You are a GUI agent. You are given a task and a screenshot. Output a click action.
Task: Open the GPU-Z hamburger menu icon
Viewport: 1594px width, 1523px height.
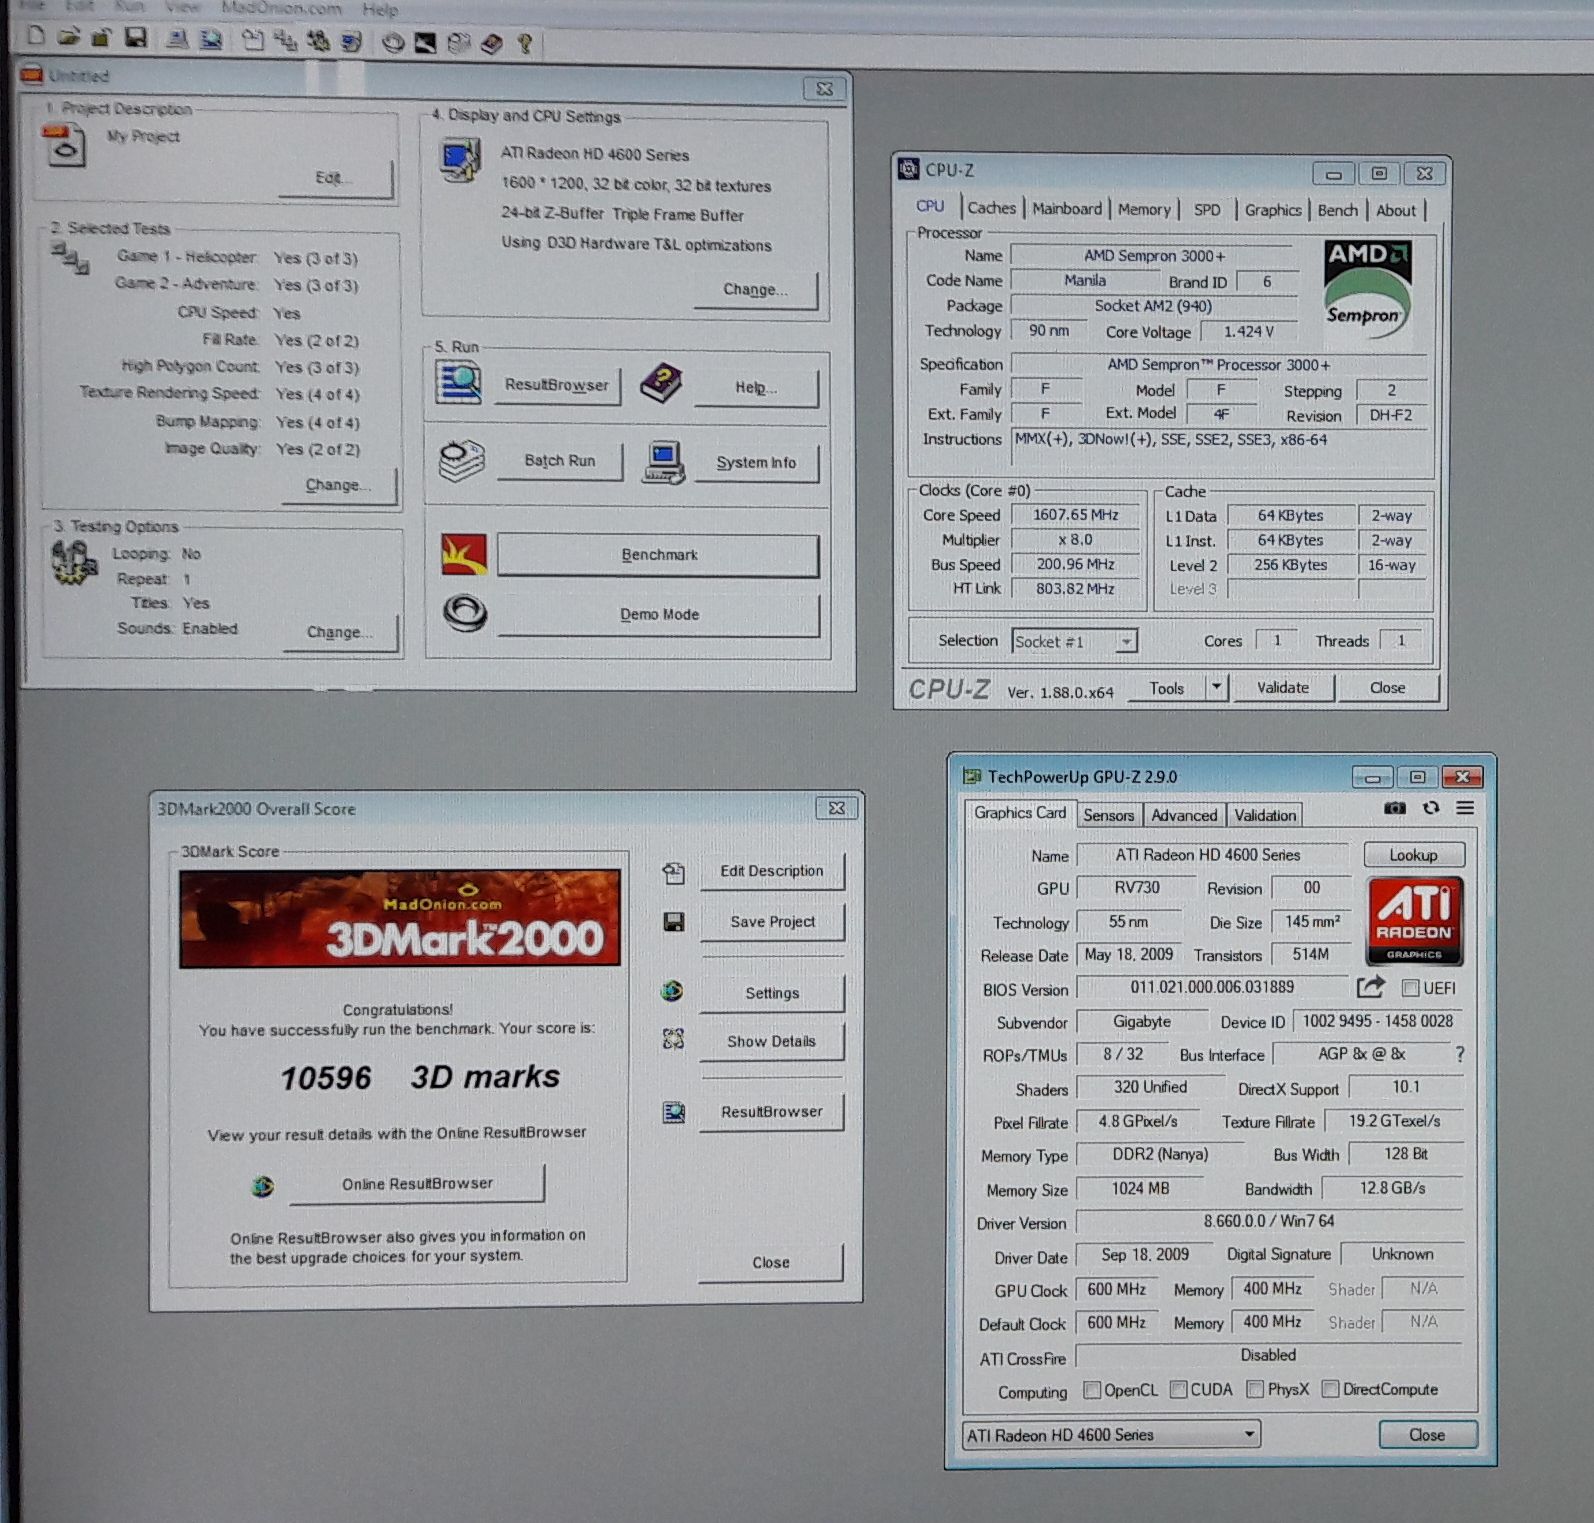tap(1465, 808)
